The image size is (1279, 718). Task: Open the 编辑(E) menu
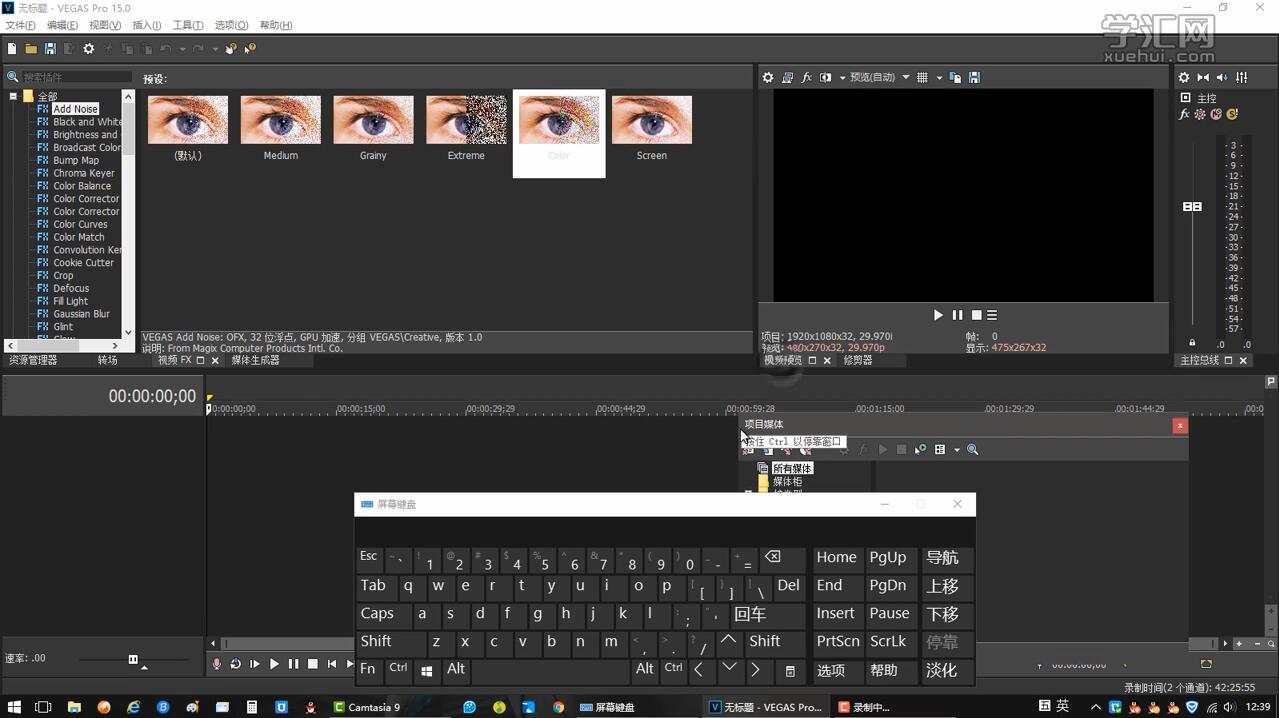62,25
